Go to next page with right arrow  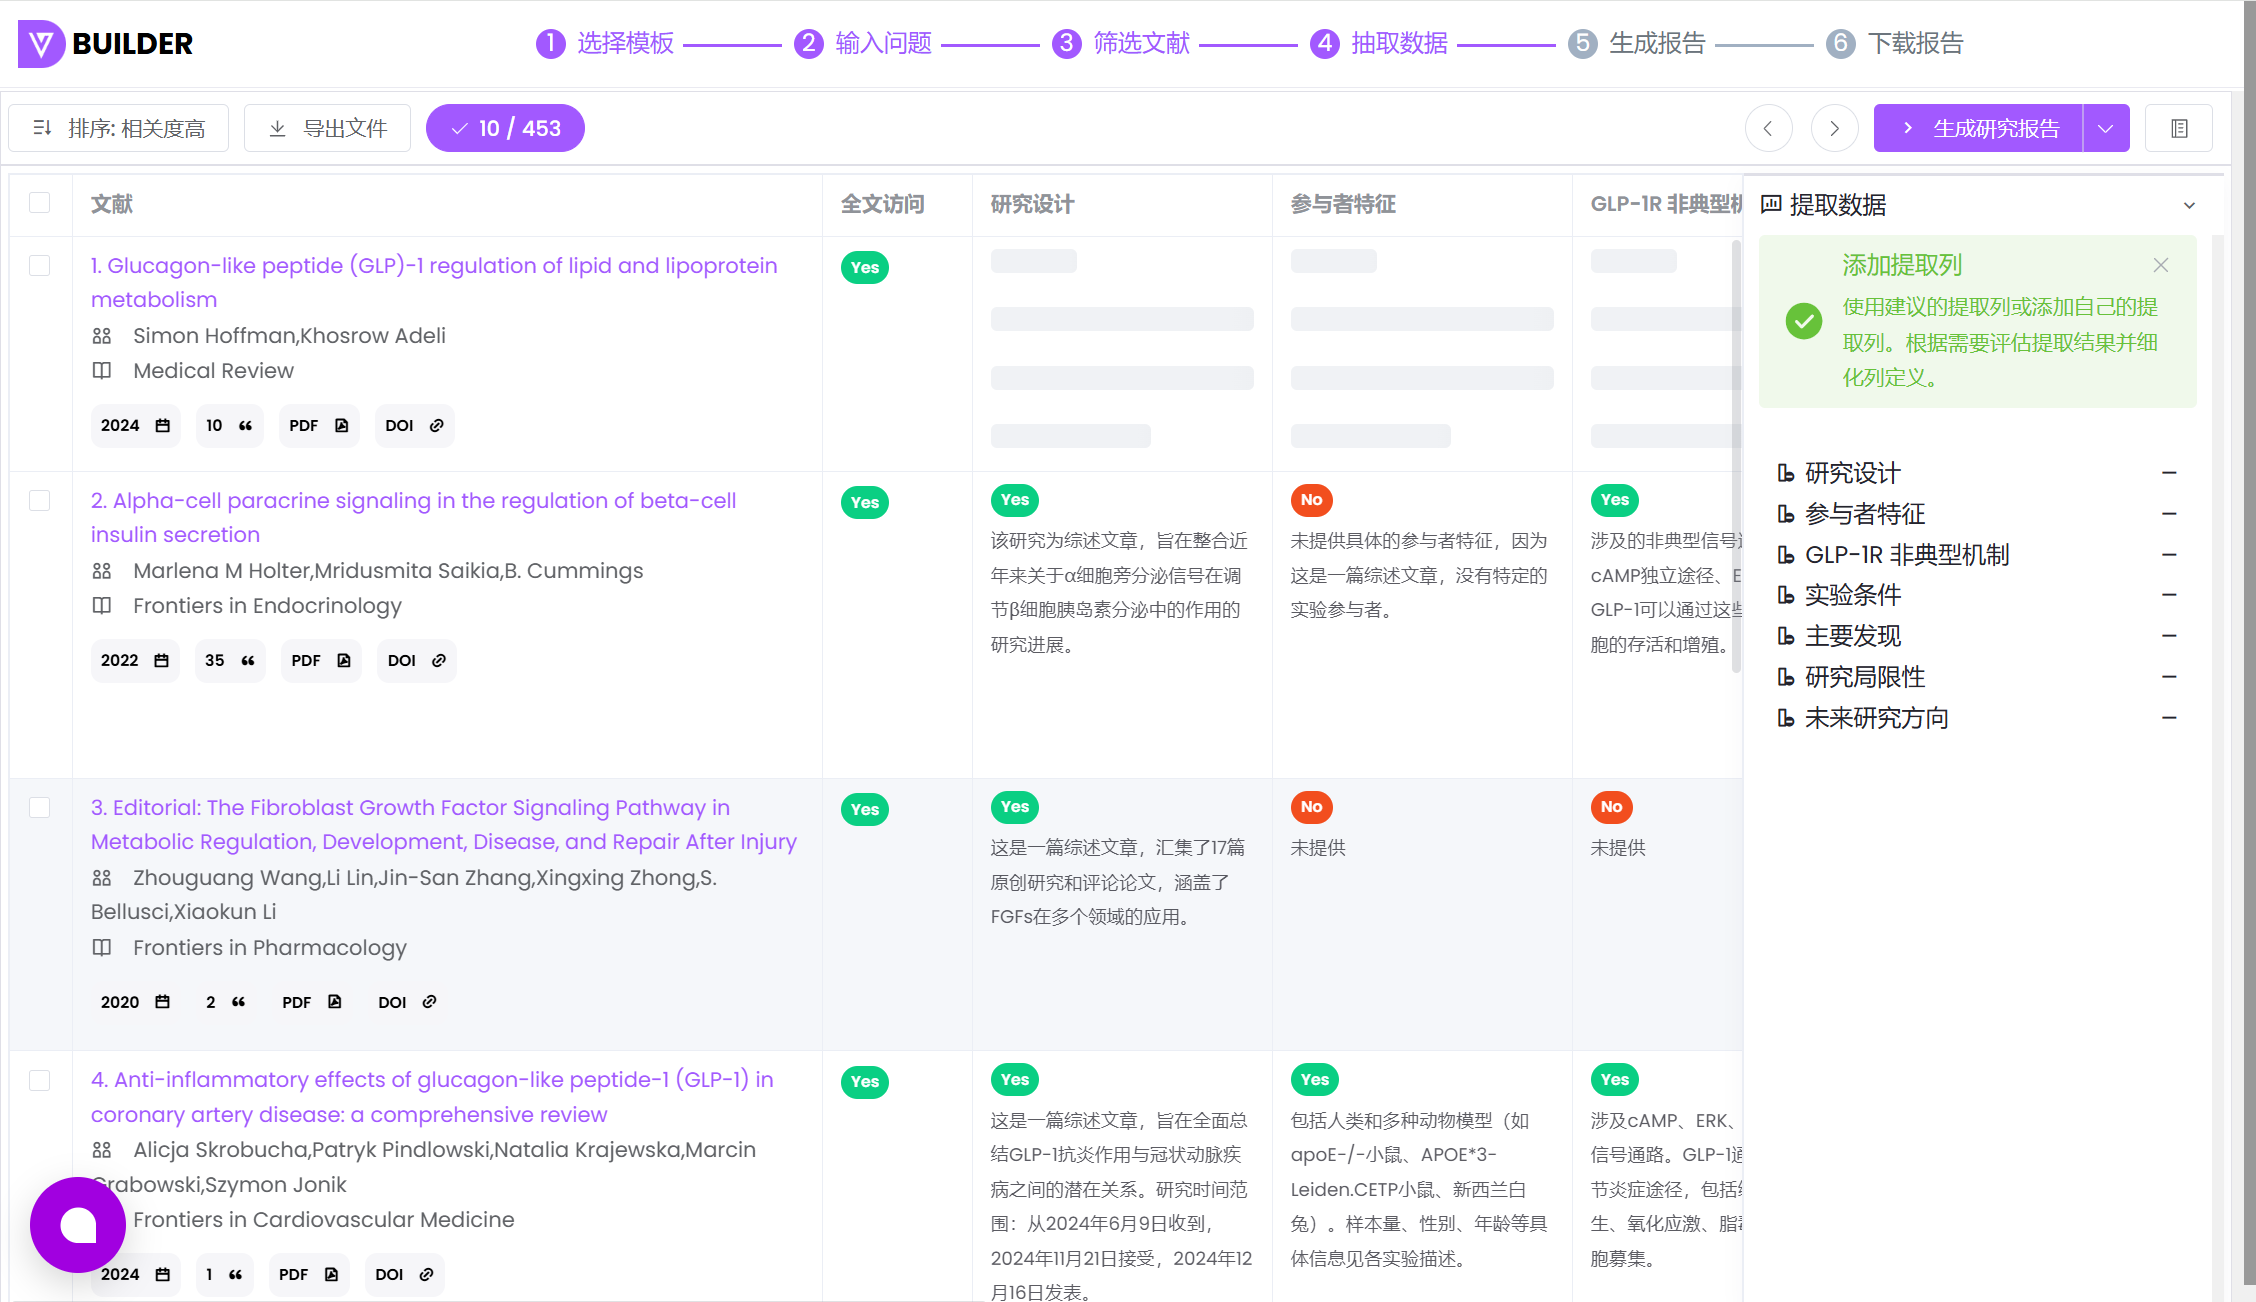pos(1834,128)
